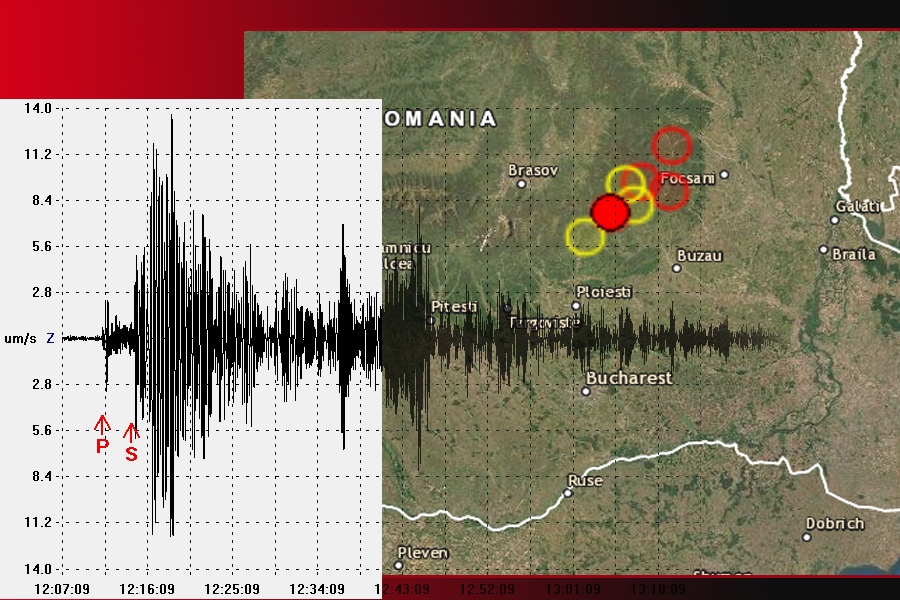Viewport: 900px width, 600px height.
Task: Click the 12:16:09 time axis label
Action: pyautogui.click(x=147, y=588)
